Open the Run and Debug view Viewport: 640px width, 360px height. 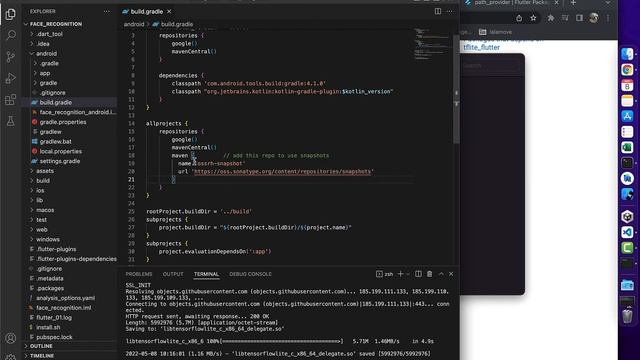pyautogui.click(x=11, y=78)
